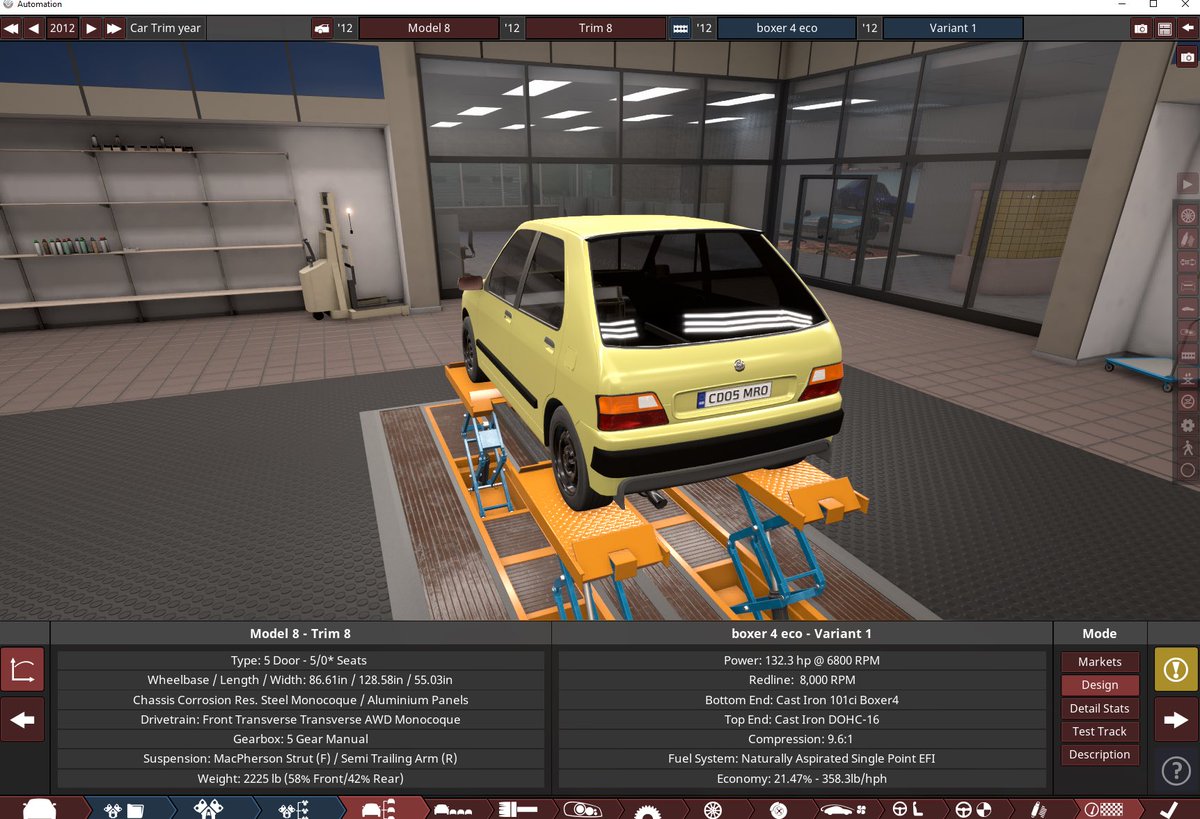Click the Weight: 2225 lb row
1200x819 pixels.
click(301, 778)
